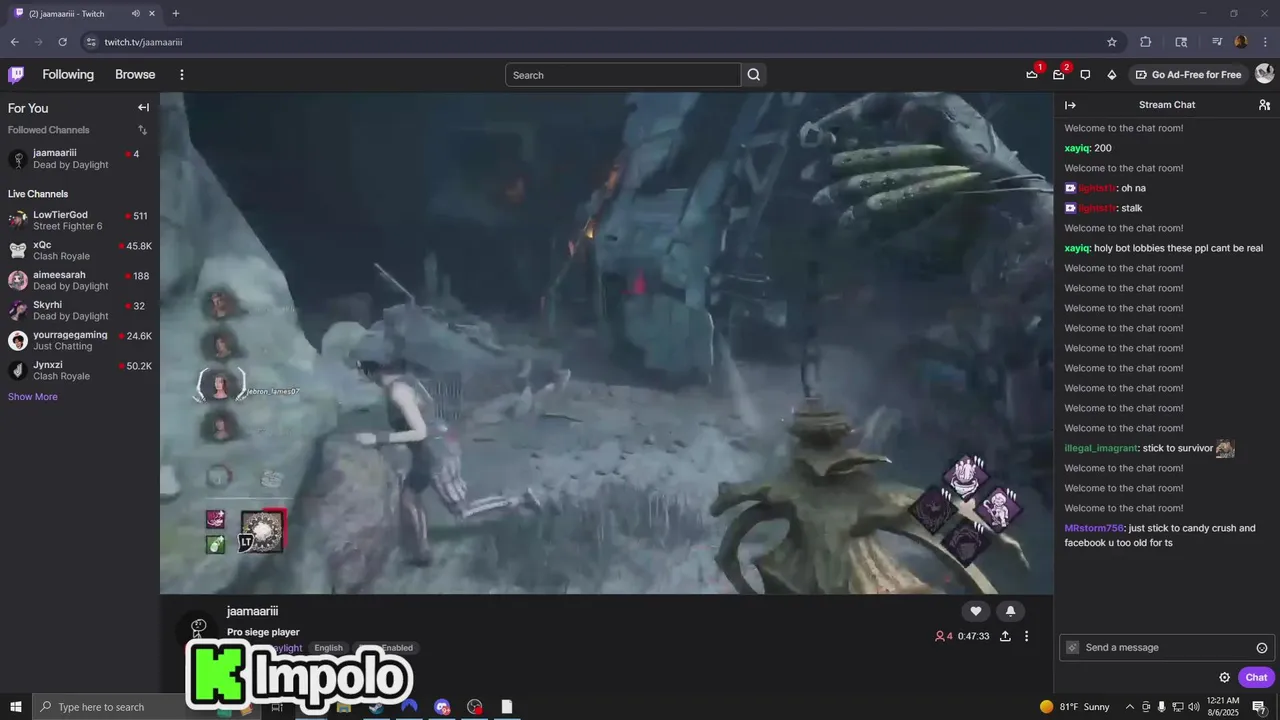Click the purple Chat send button
This screenshot has height=720, width=1280.
[x=1256, y=677]
